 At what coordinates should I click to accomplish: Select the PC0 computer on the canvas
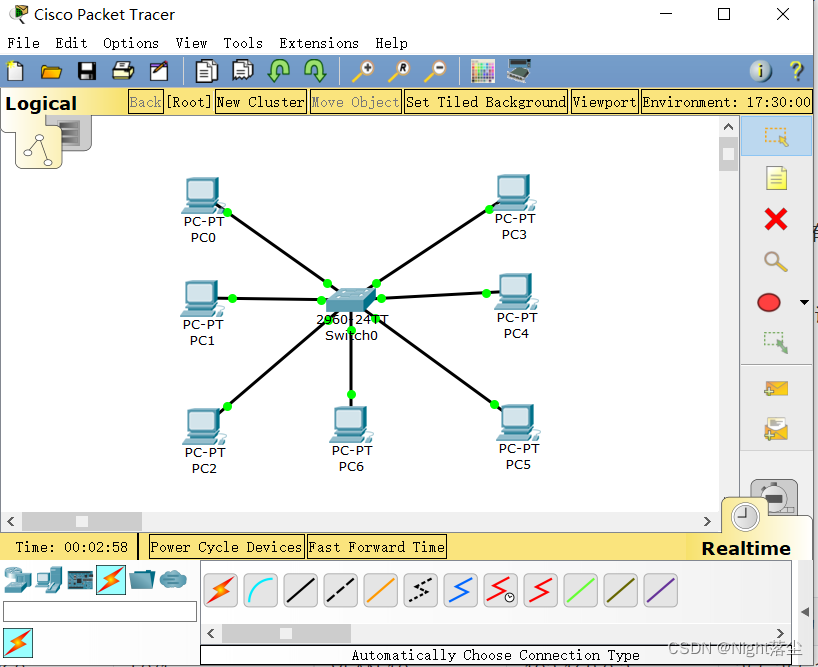(x=203, y=196)
